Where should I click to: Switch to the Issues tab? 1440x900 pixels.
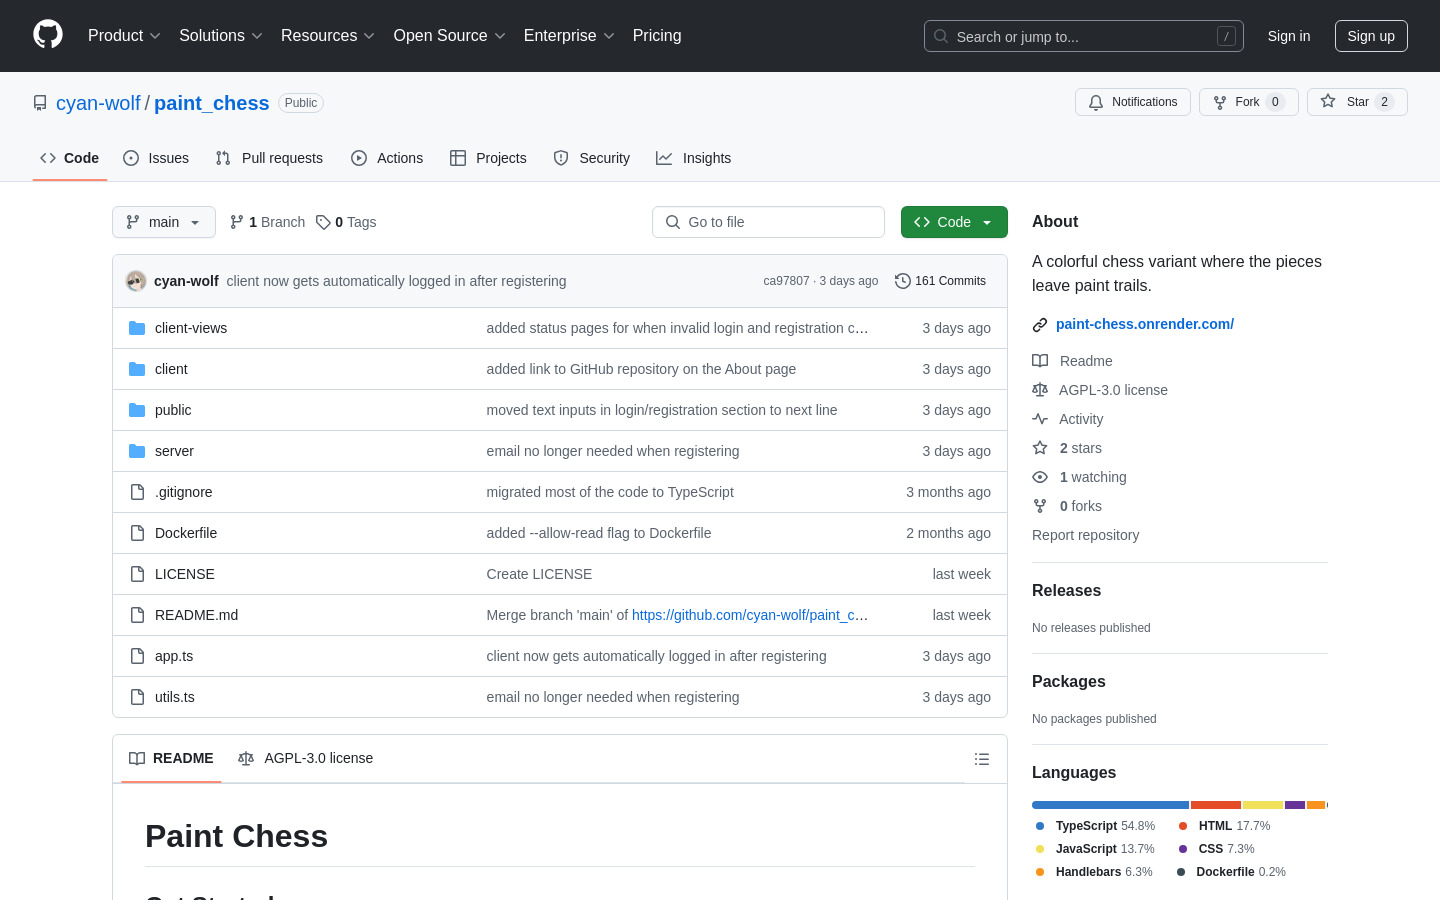[156, 158]
